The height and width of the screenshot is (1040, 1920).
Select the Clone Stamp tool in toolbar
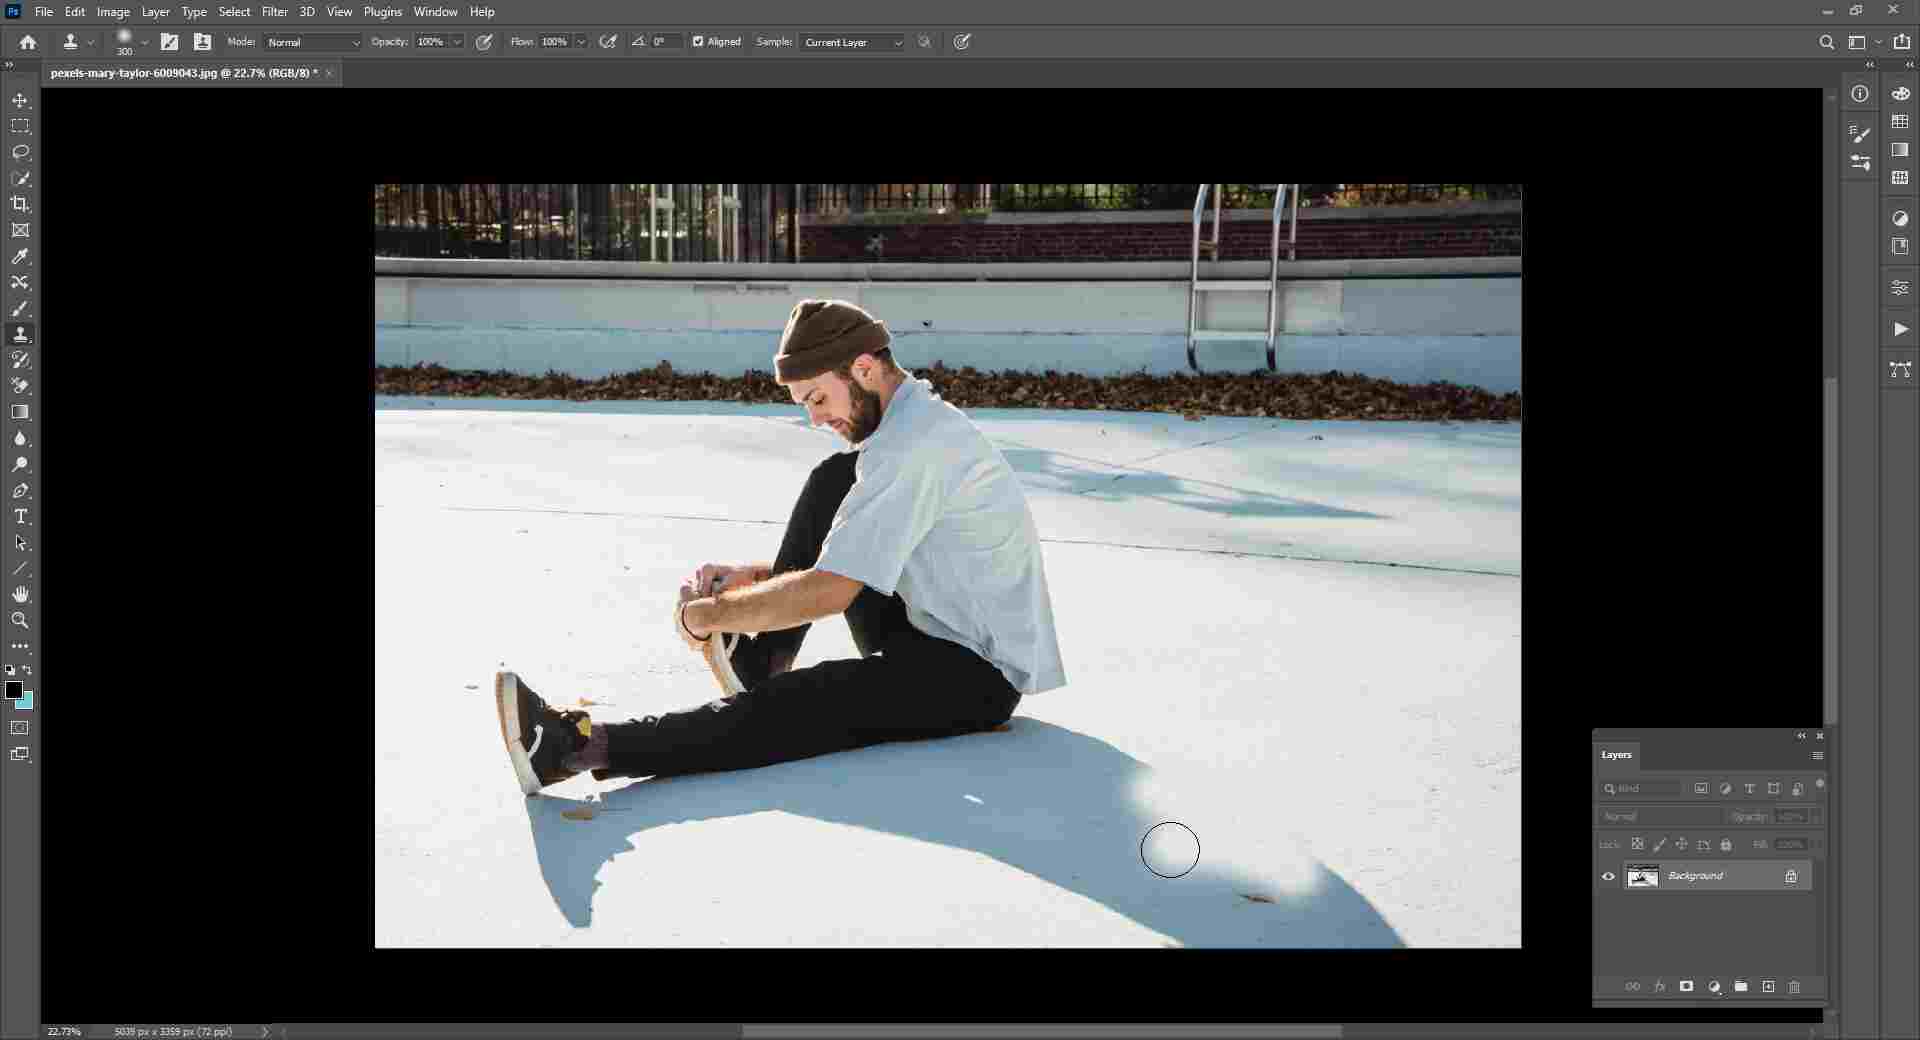coord(20,335)
